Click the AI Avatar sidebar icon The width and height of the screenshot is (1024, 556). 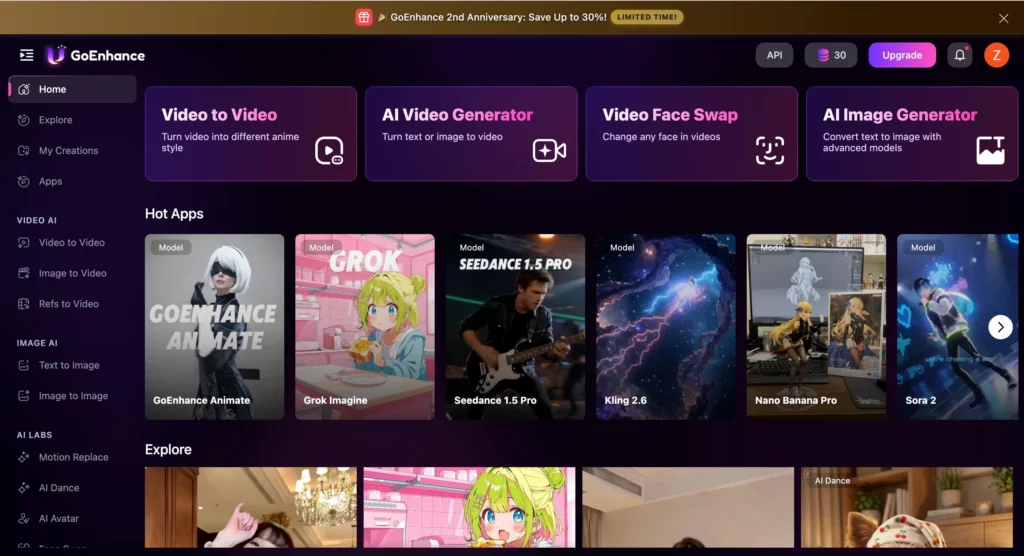(24, 519)
